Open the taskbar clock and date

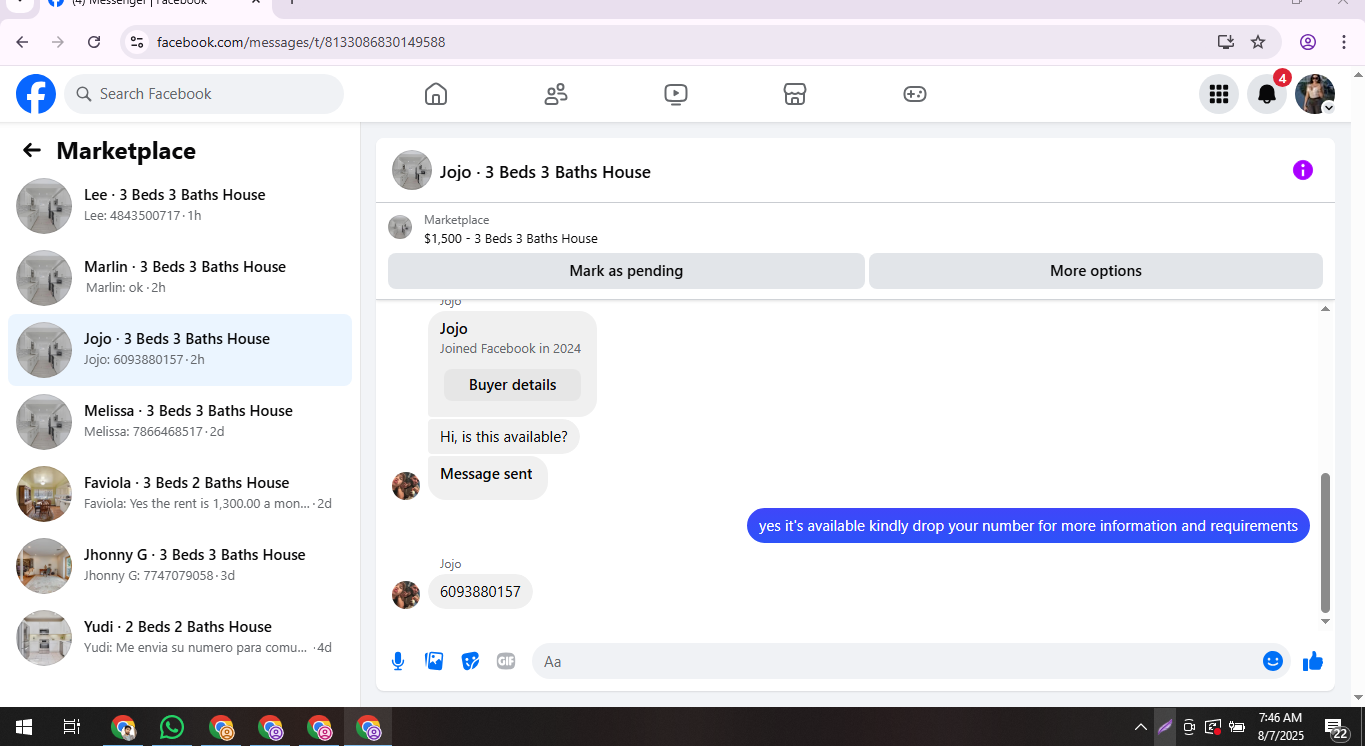[1280, 727]
